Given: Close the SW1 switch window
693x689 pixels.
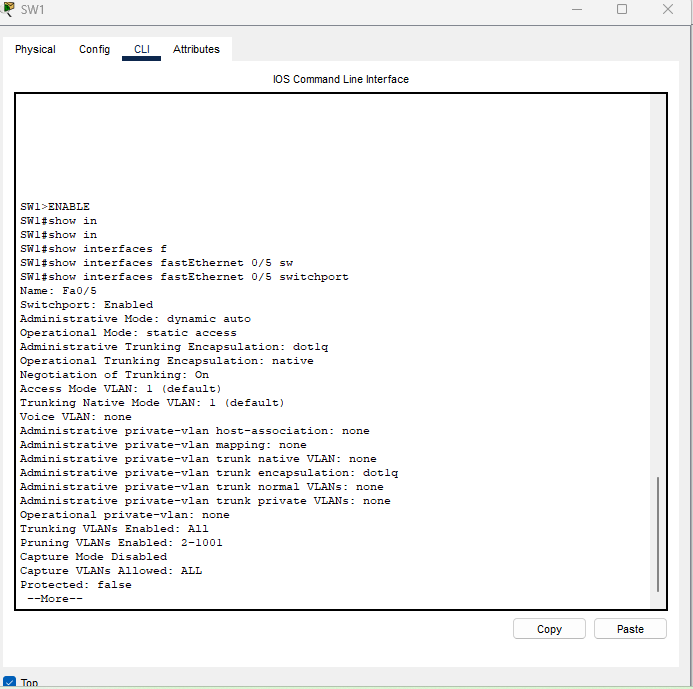Looking at the screenshot, I should pos(668,9).
